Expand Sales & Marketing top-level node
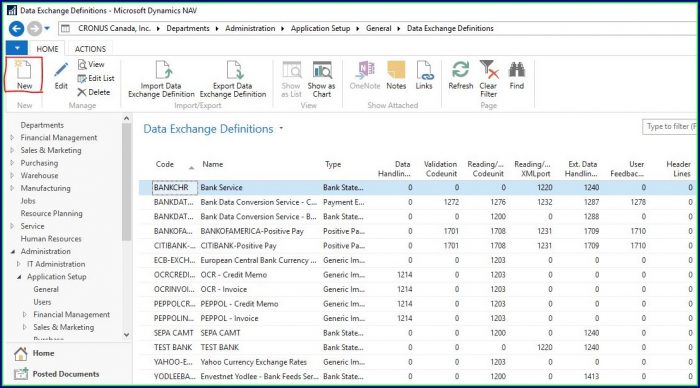700x388 pixels. [12, 150]
